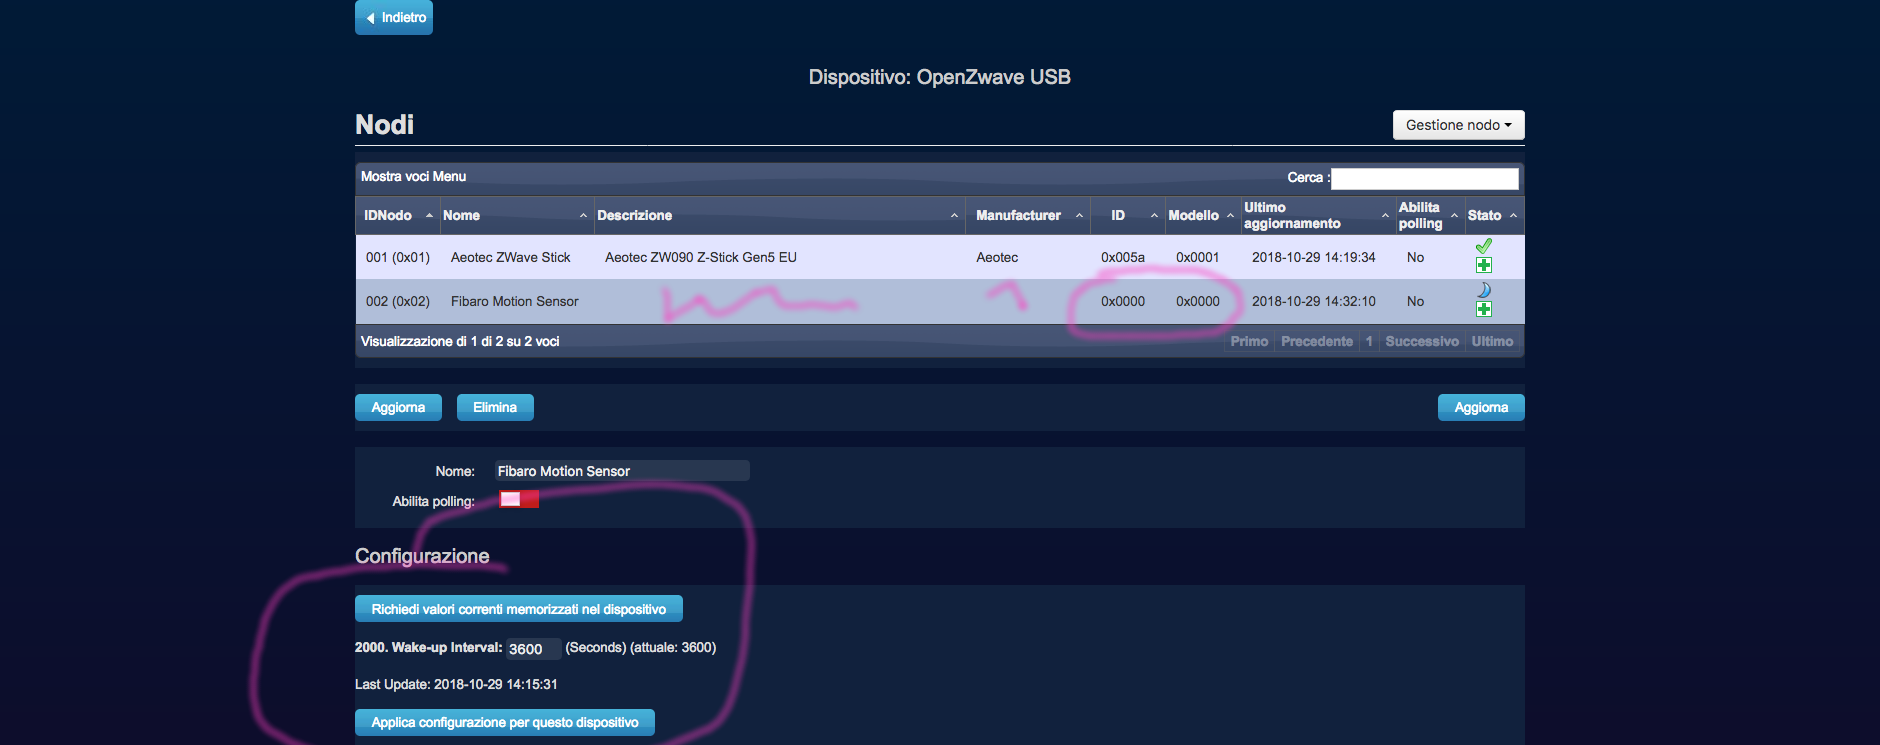1880x745 pixels.
Task: Sort by Stato column header
Action: click(1485, 216)
